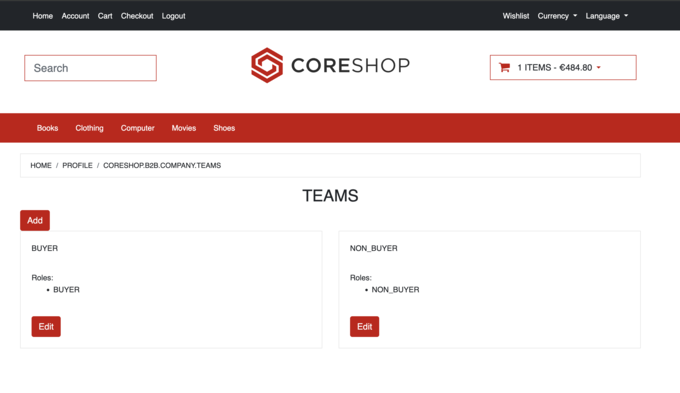Screen dimensions: 680x393
Task: Open the Language dropdown
Action: (607, 16)
